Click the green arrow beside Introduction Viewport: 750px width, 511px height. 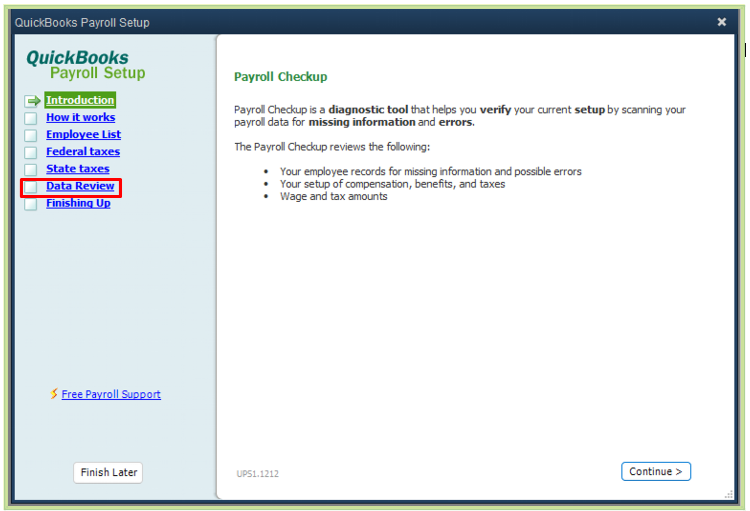33,101
